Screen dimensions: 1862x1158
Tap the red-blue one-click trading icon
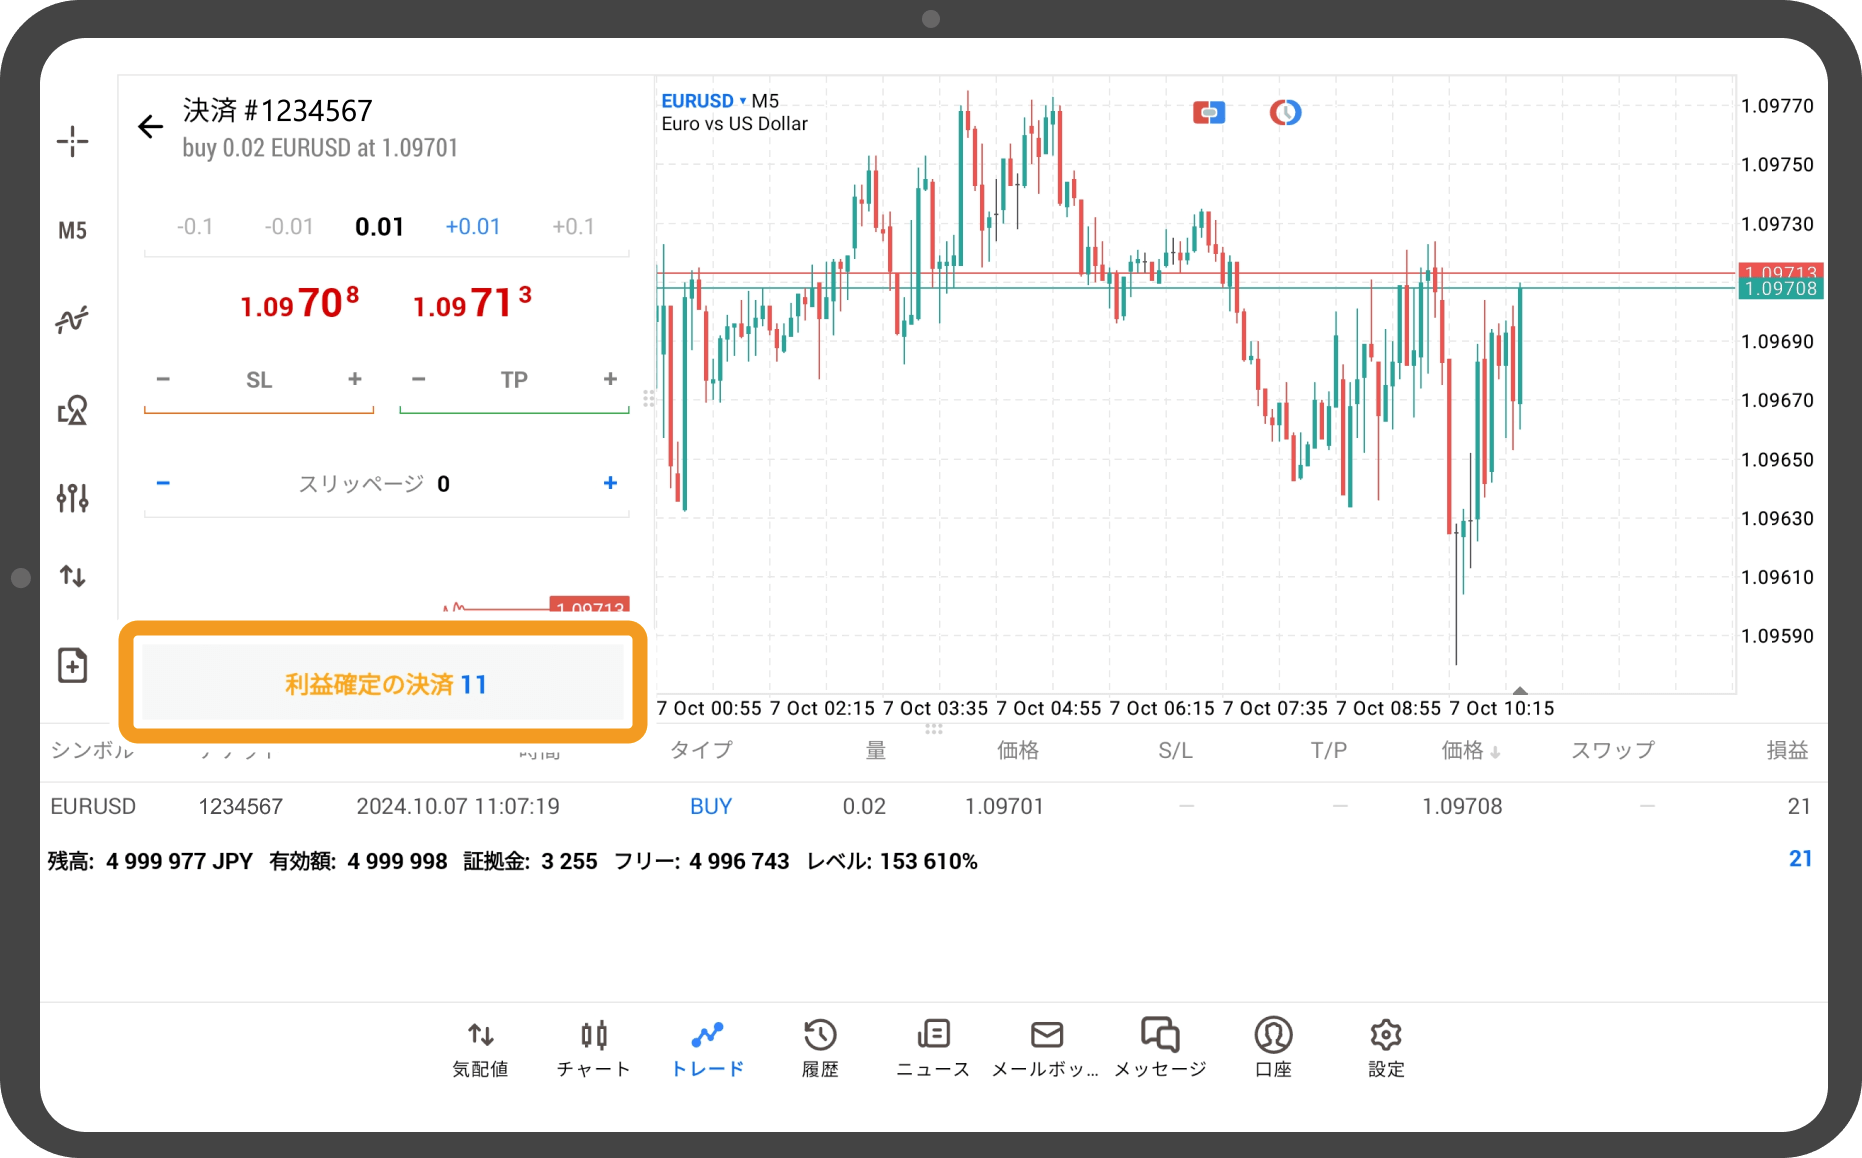(x=1209, y=112)
